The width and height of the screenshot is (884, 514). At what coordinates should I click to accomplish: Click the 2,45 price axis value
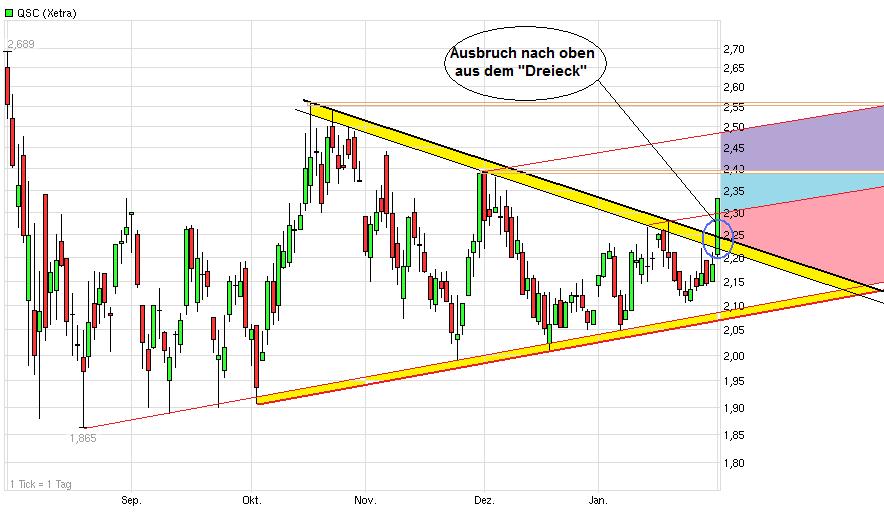[x=733, y=148]
